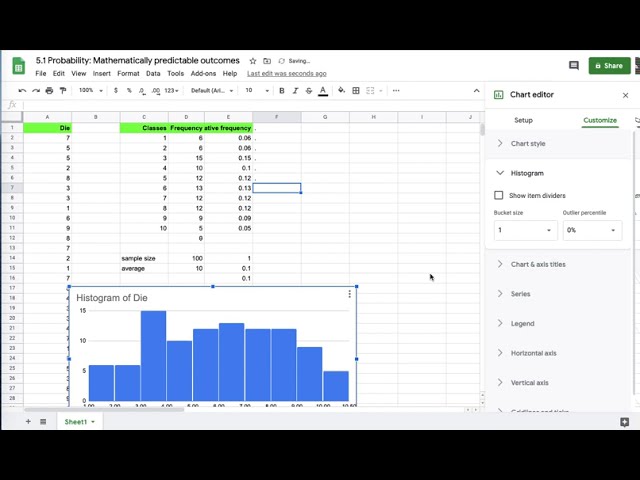Click the Explore icon at bottom right
Image resolution: width=640 pixels, height=480 pixels.
624,422
